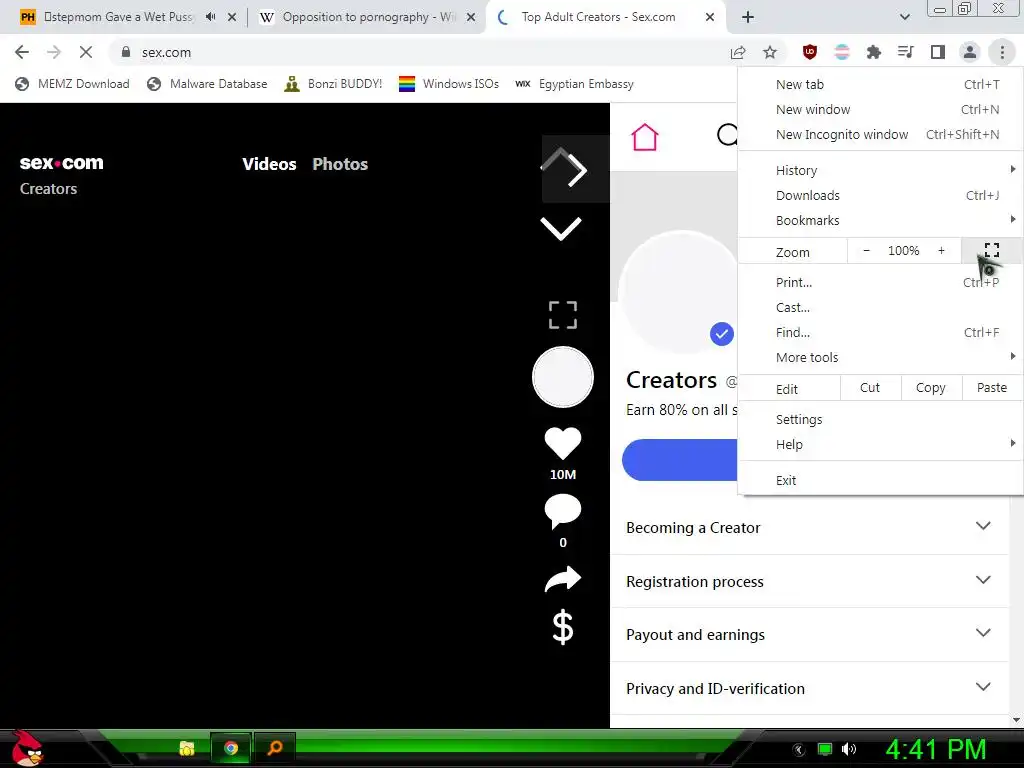Click the sex.com address bar
This screenshot has height=768, width=1024.
coord(418,52)
